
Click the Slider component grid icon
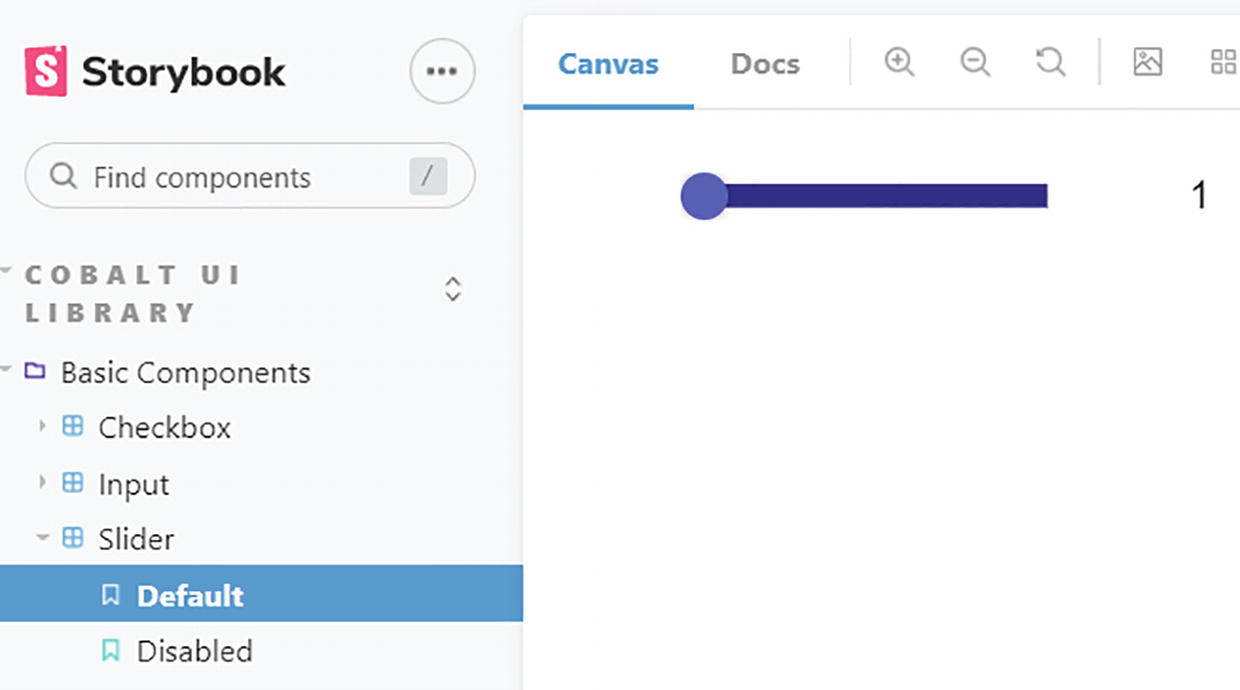(x=73, y=539)
